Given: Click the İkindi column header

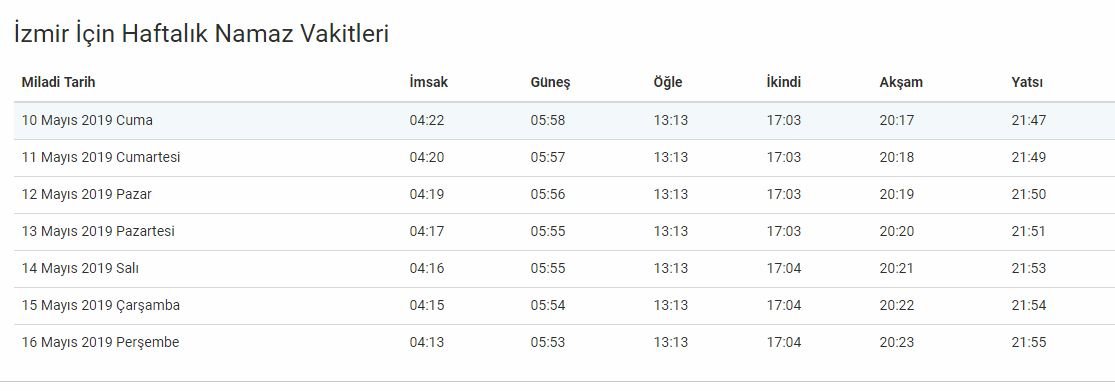Looking at the screenshot, I should [784, 82].
